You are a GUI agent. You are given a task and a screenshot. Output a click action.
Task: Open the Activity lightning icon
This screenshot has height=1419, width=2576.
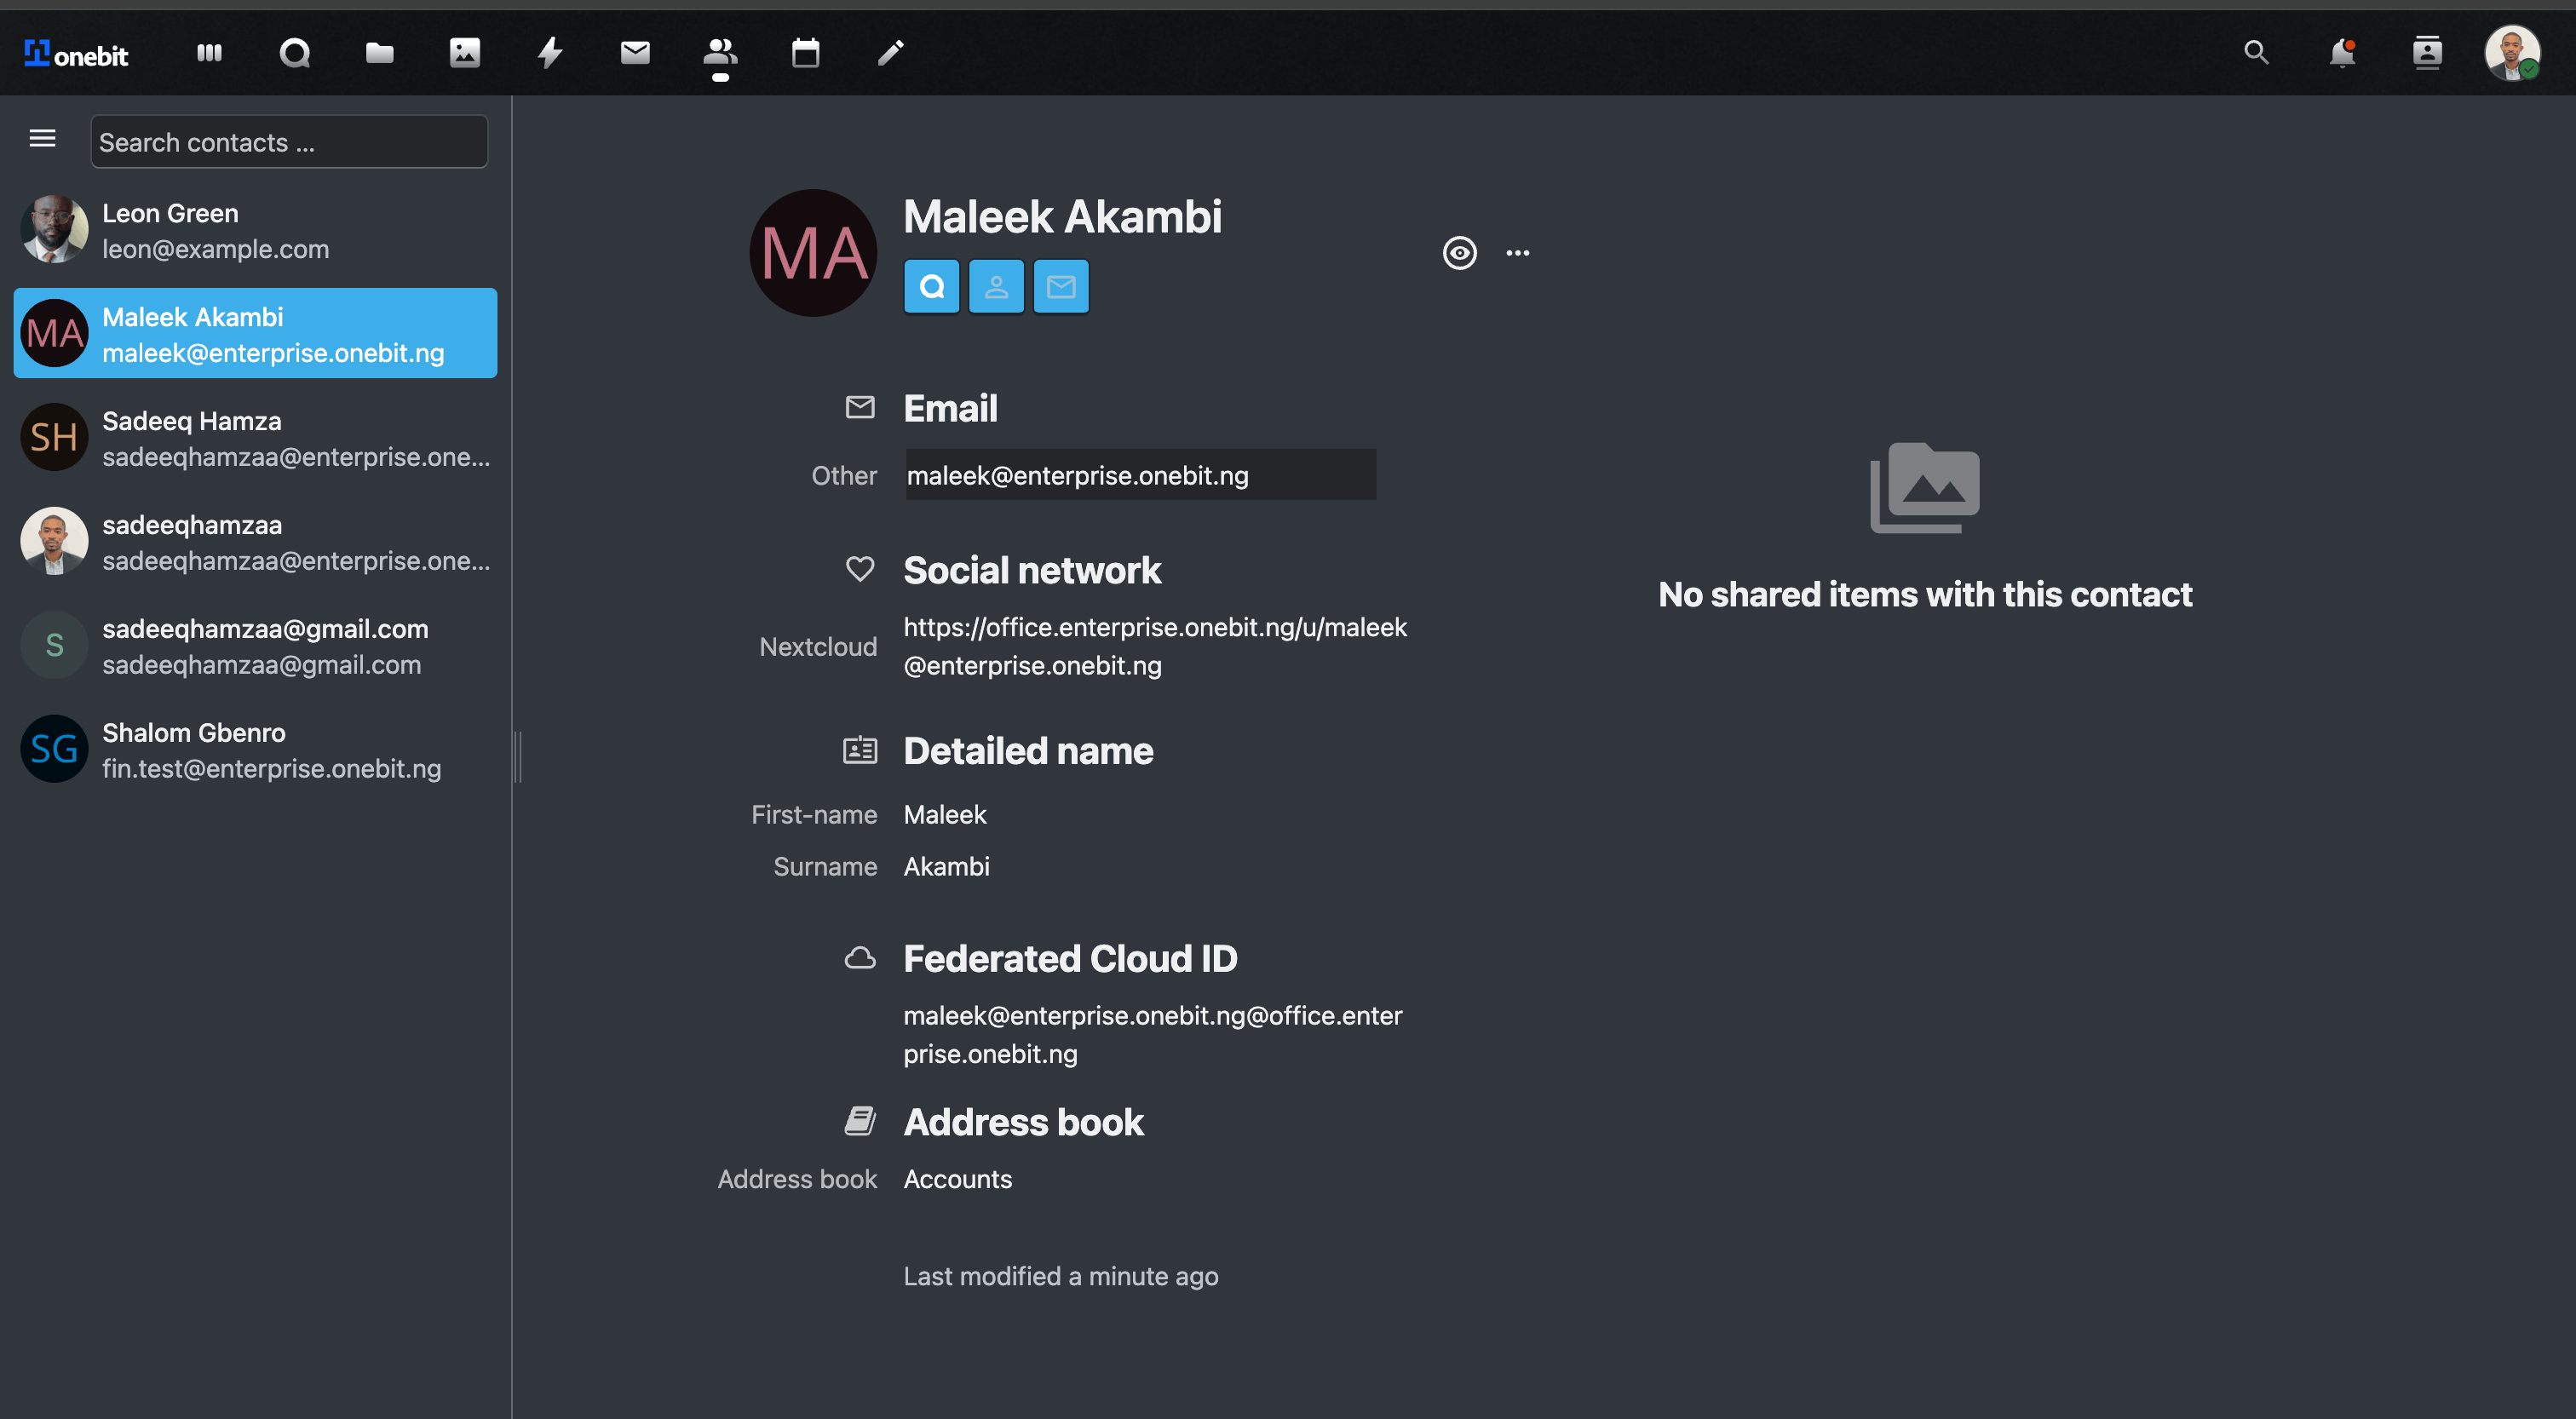click(550, 52)
